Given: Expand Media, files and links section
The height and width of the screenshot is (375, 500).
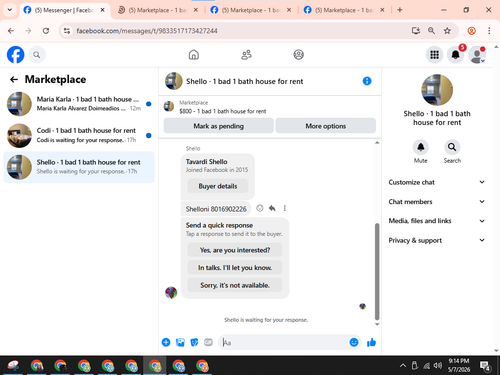Looking at the screenshot, I should (437, 221).
